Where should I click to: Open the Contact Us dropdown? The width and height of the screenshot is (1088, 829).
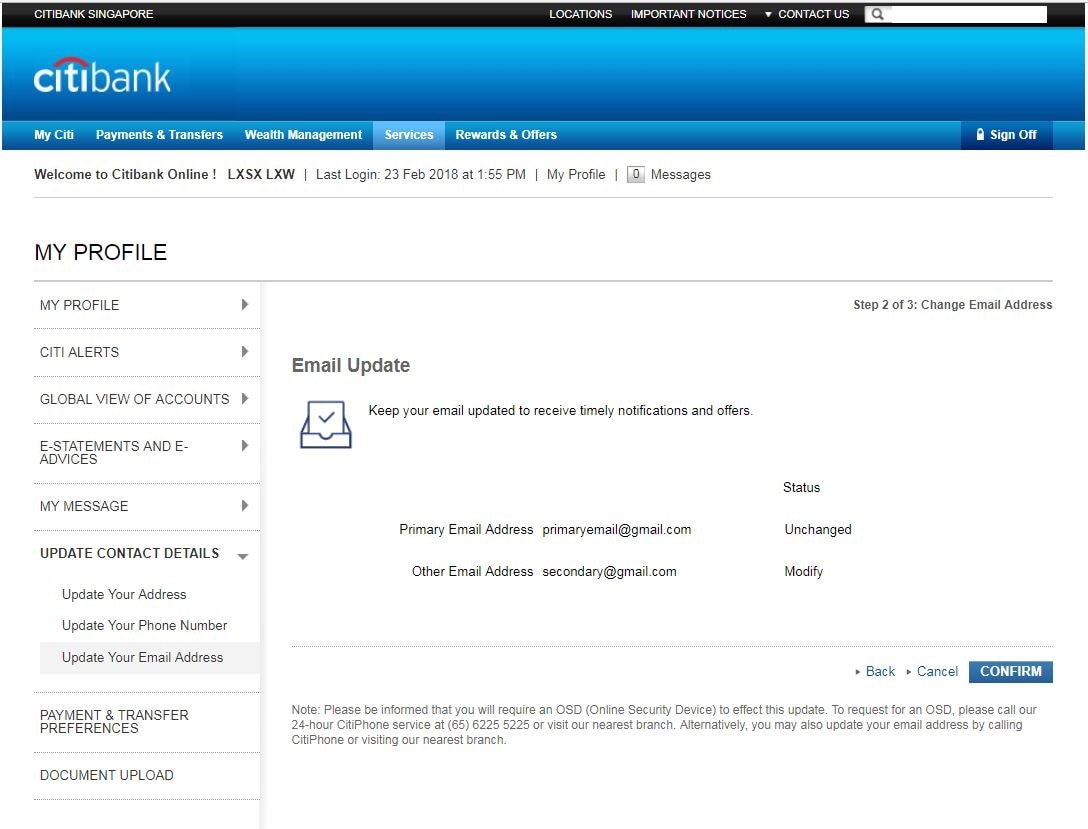tap(806, 14)
